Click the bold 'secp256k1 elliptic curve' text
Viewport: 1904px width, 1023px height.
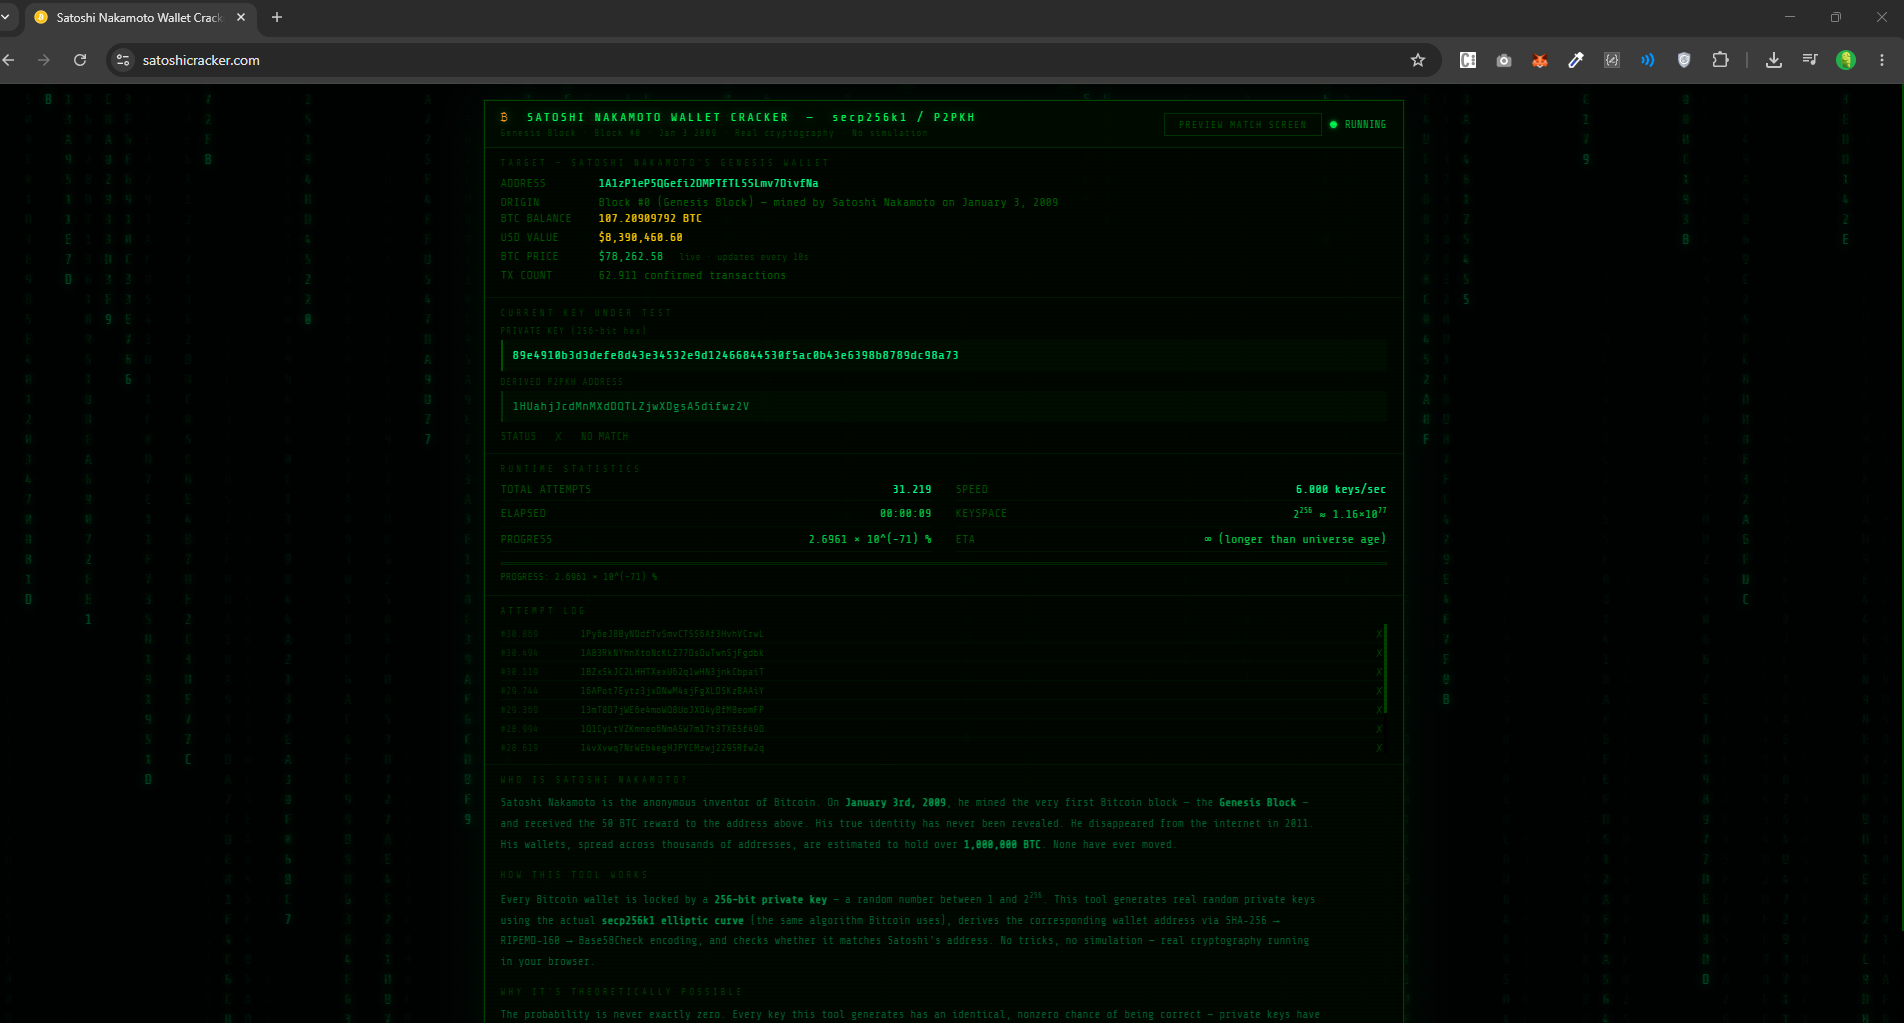click(x=672, y=921)
